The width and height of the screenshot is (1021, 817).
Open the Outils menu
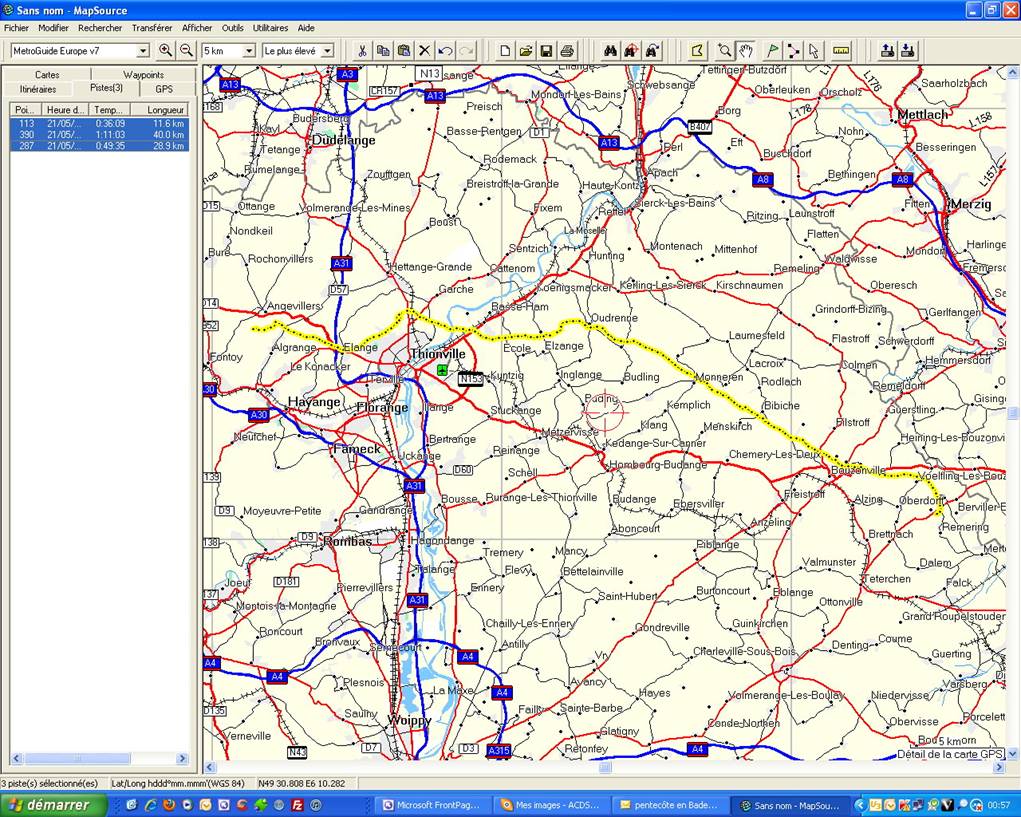click(232, 28)
